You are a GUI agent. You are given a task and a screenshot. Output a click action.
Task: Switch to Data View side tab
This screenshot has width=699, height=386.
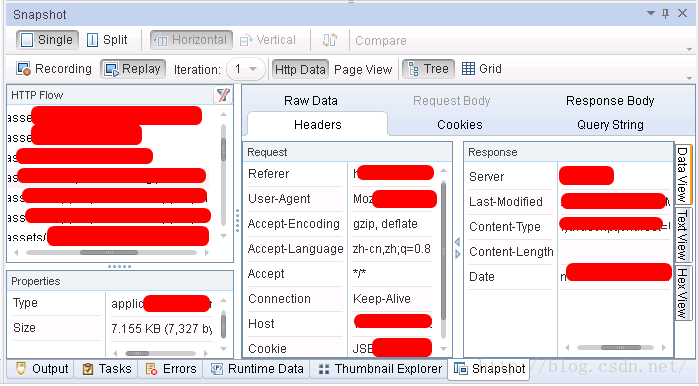tap(683, 174)
